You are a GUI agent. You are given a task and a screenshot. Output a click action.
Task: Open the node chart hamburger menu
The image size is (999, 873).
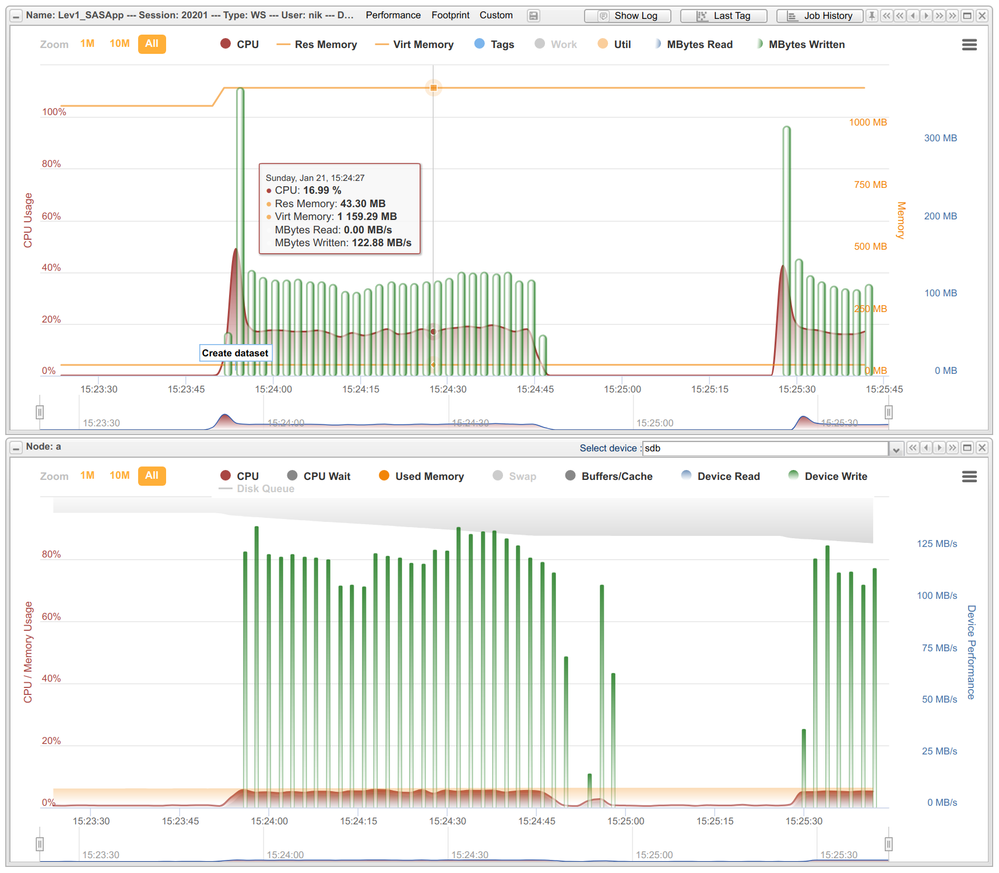969,477
